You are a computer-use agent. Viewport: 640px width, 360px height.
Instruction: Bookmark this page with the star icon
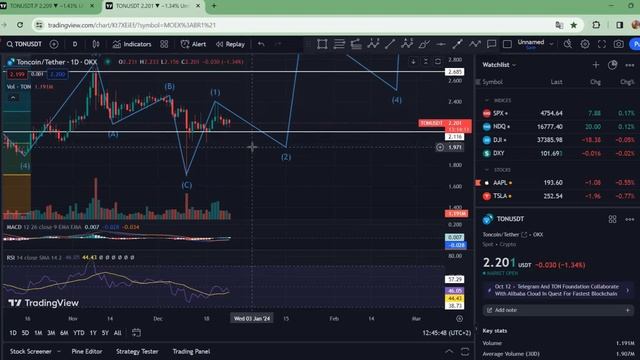[x=573, y=25]
